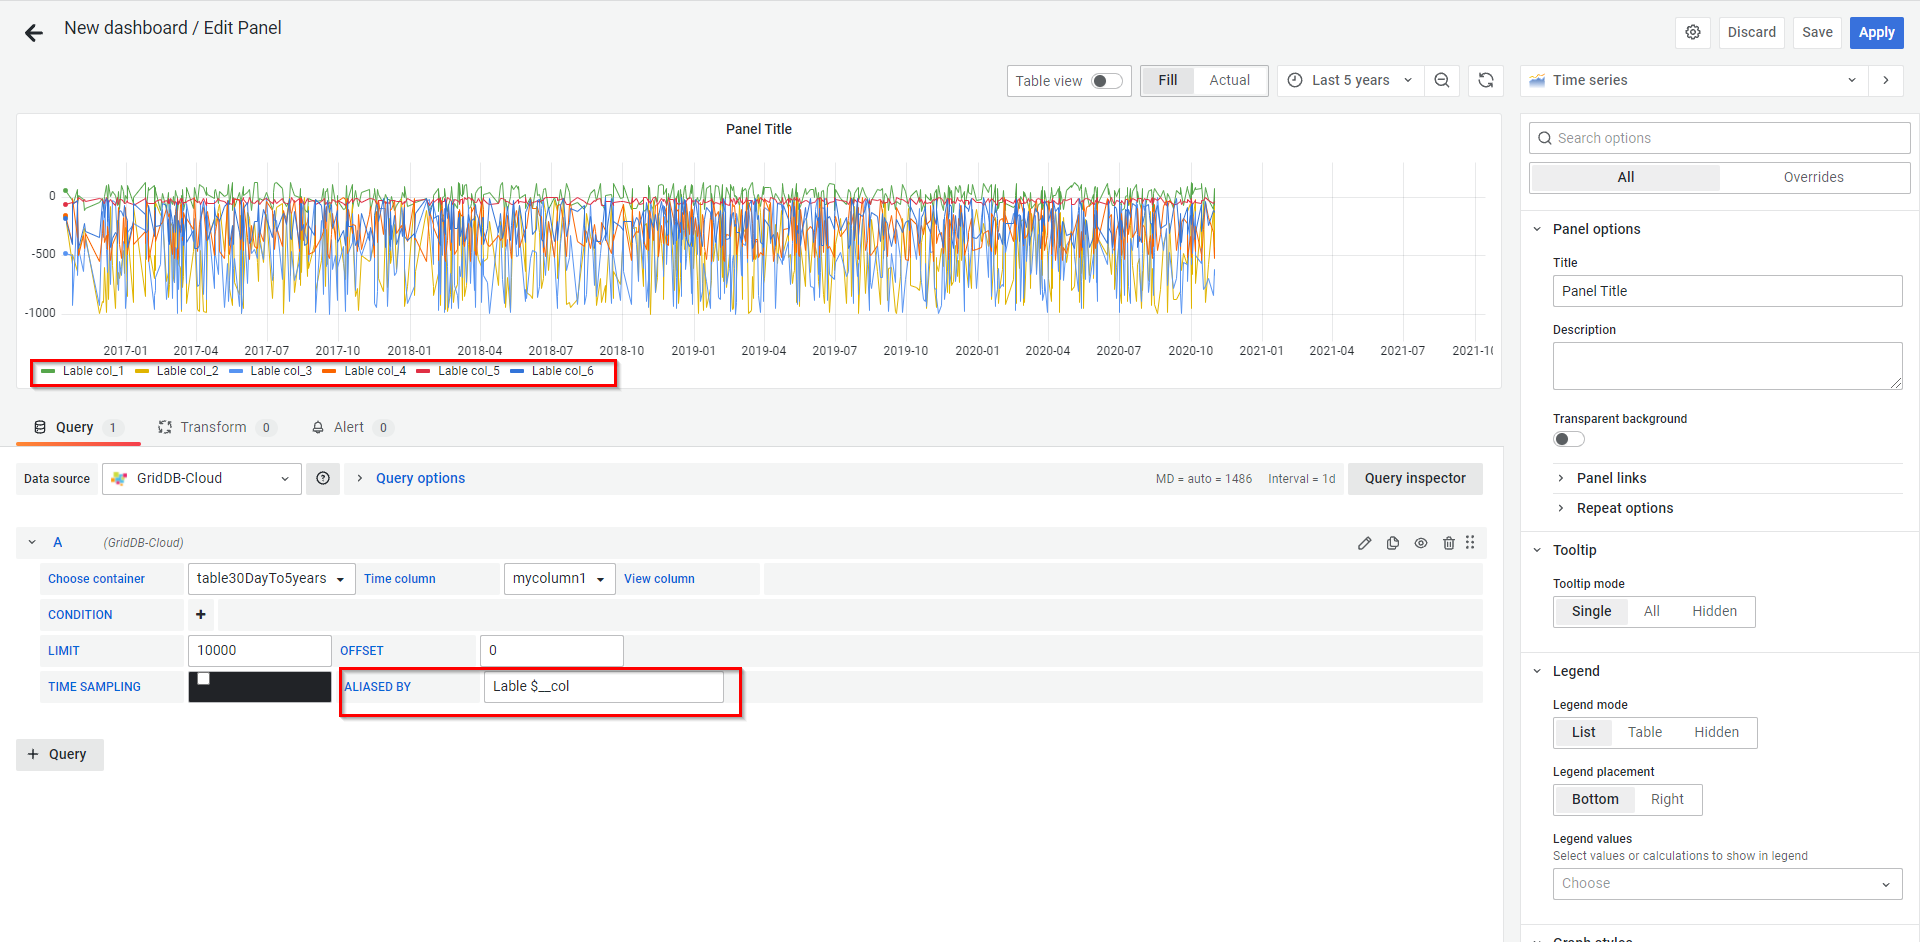Select the Overrides tab

(x=1813, y=177)
